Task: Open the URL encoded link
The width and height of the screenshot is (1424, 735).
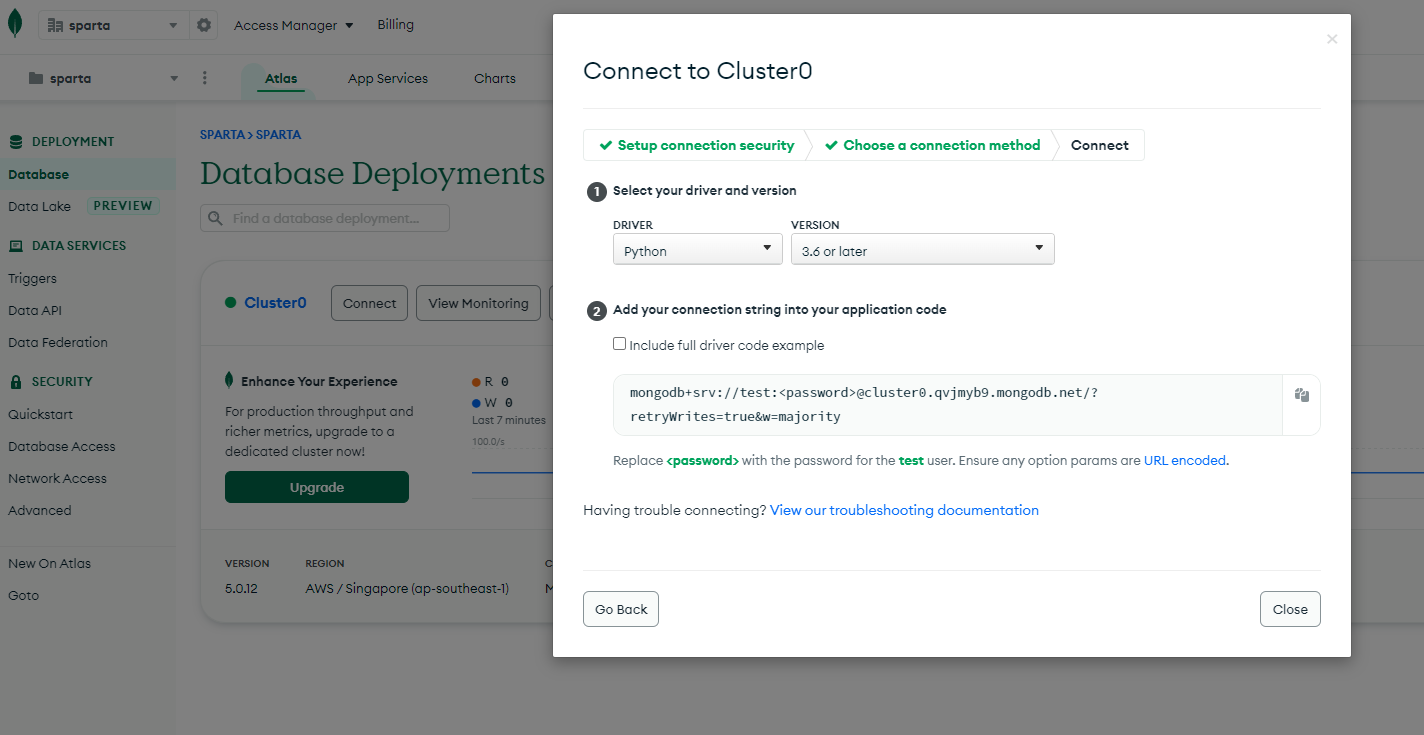Action: [1185, 461]
